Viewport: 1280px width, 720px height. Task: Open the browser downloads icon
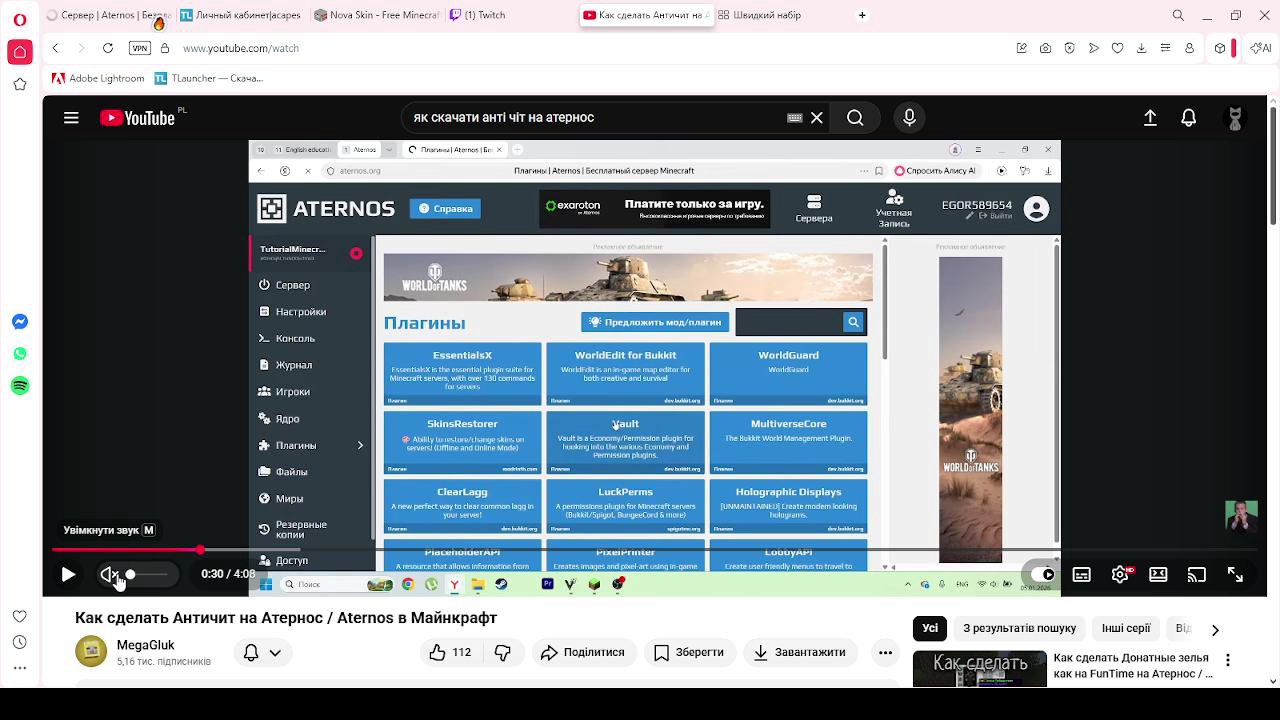[x=1141, y=48]
